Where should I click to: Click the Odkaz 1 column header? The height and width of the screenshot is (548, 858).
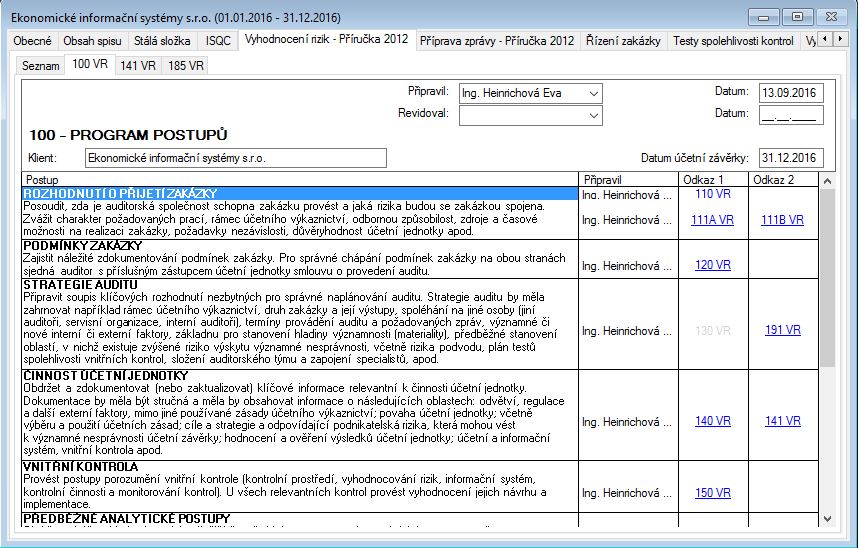(713, 180)
